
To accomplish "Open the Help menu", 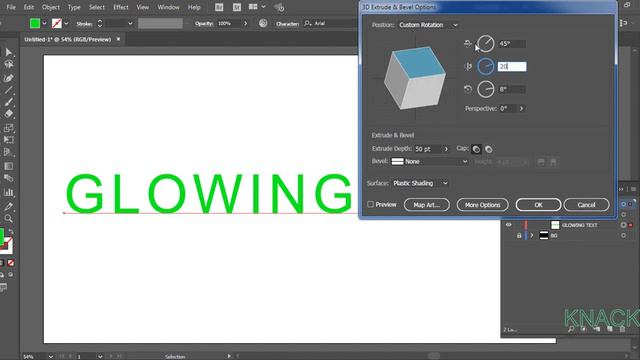I will [x=194, y=7].
